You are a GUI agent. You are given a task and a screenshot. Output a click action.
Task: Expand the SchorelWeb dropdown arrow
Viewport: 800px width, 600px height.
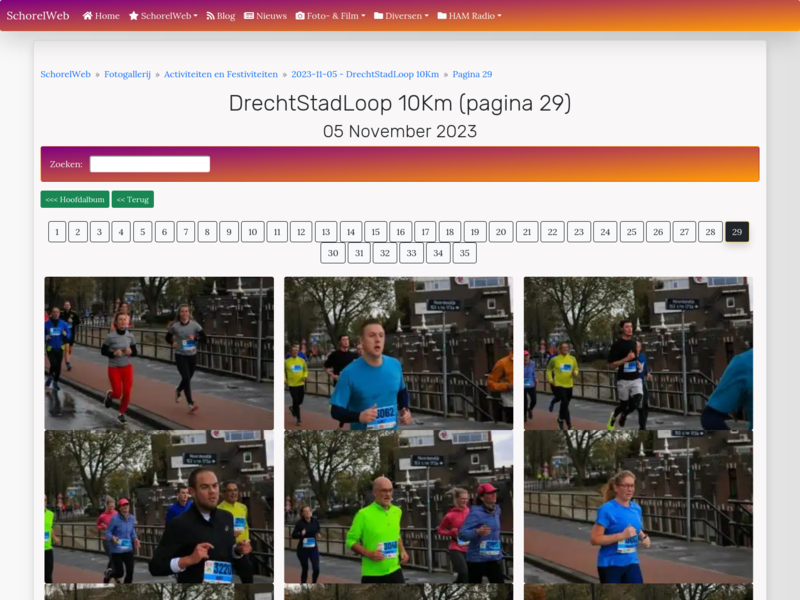[x=195, y=16]
